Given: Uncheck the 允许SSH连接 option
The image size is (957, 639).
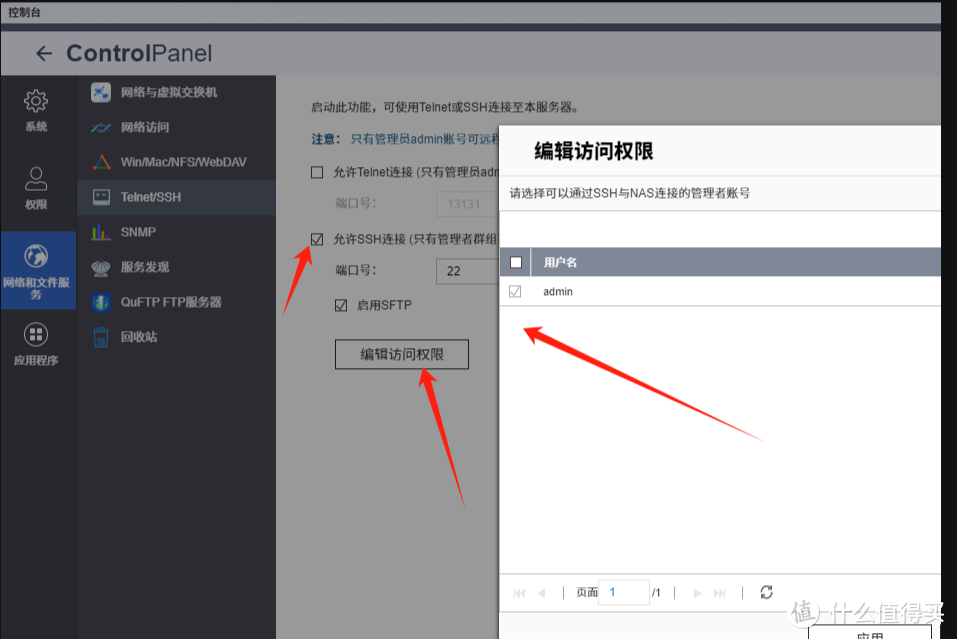Looking at the screenshot, I should pos(317,239).
